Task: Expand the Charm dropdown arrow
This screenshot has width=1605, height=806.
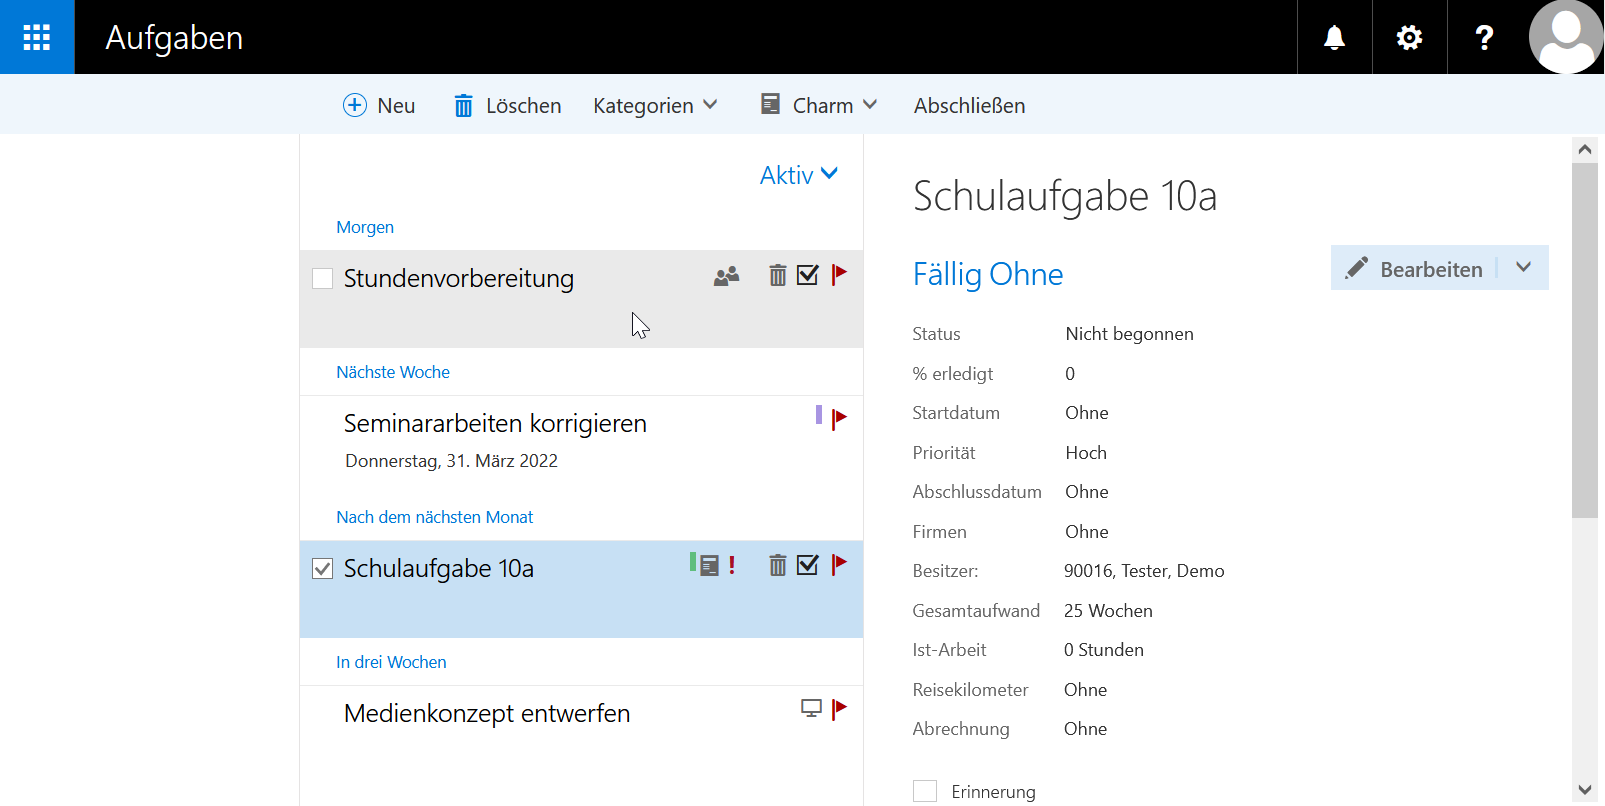Action: 870,104
